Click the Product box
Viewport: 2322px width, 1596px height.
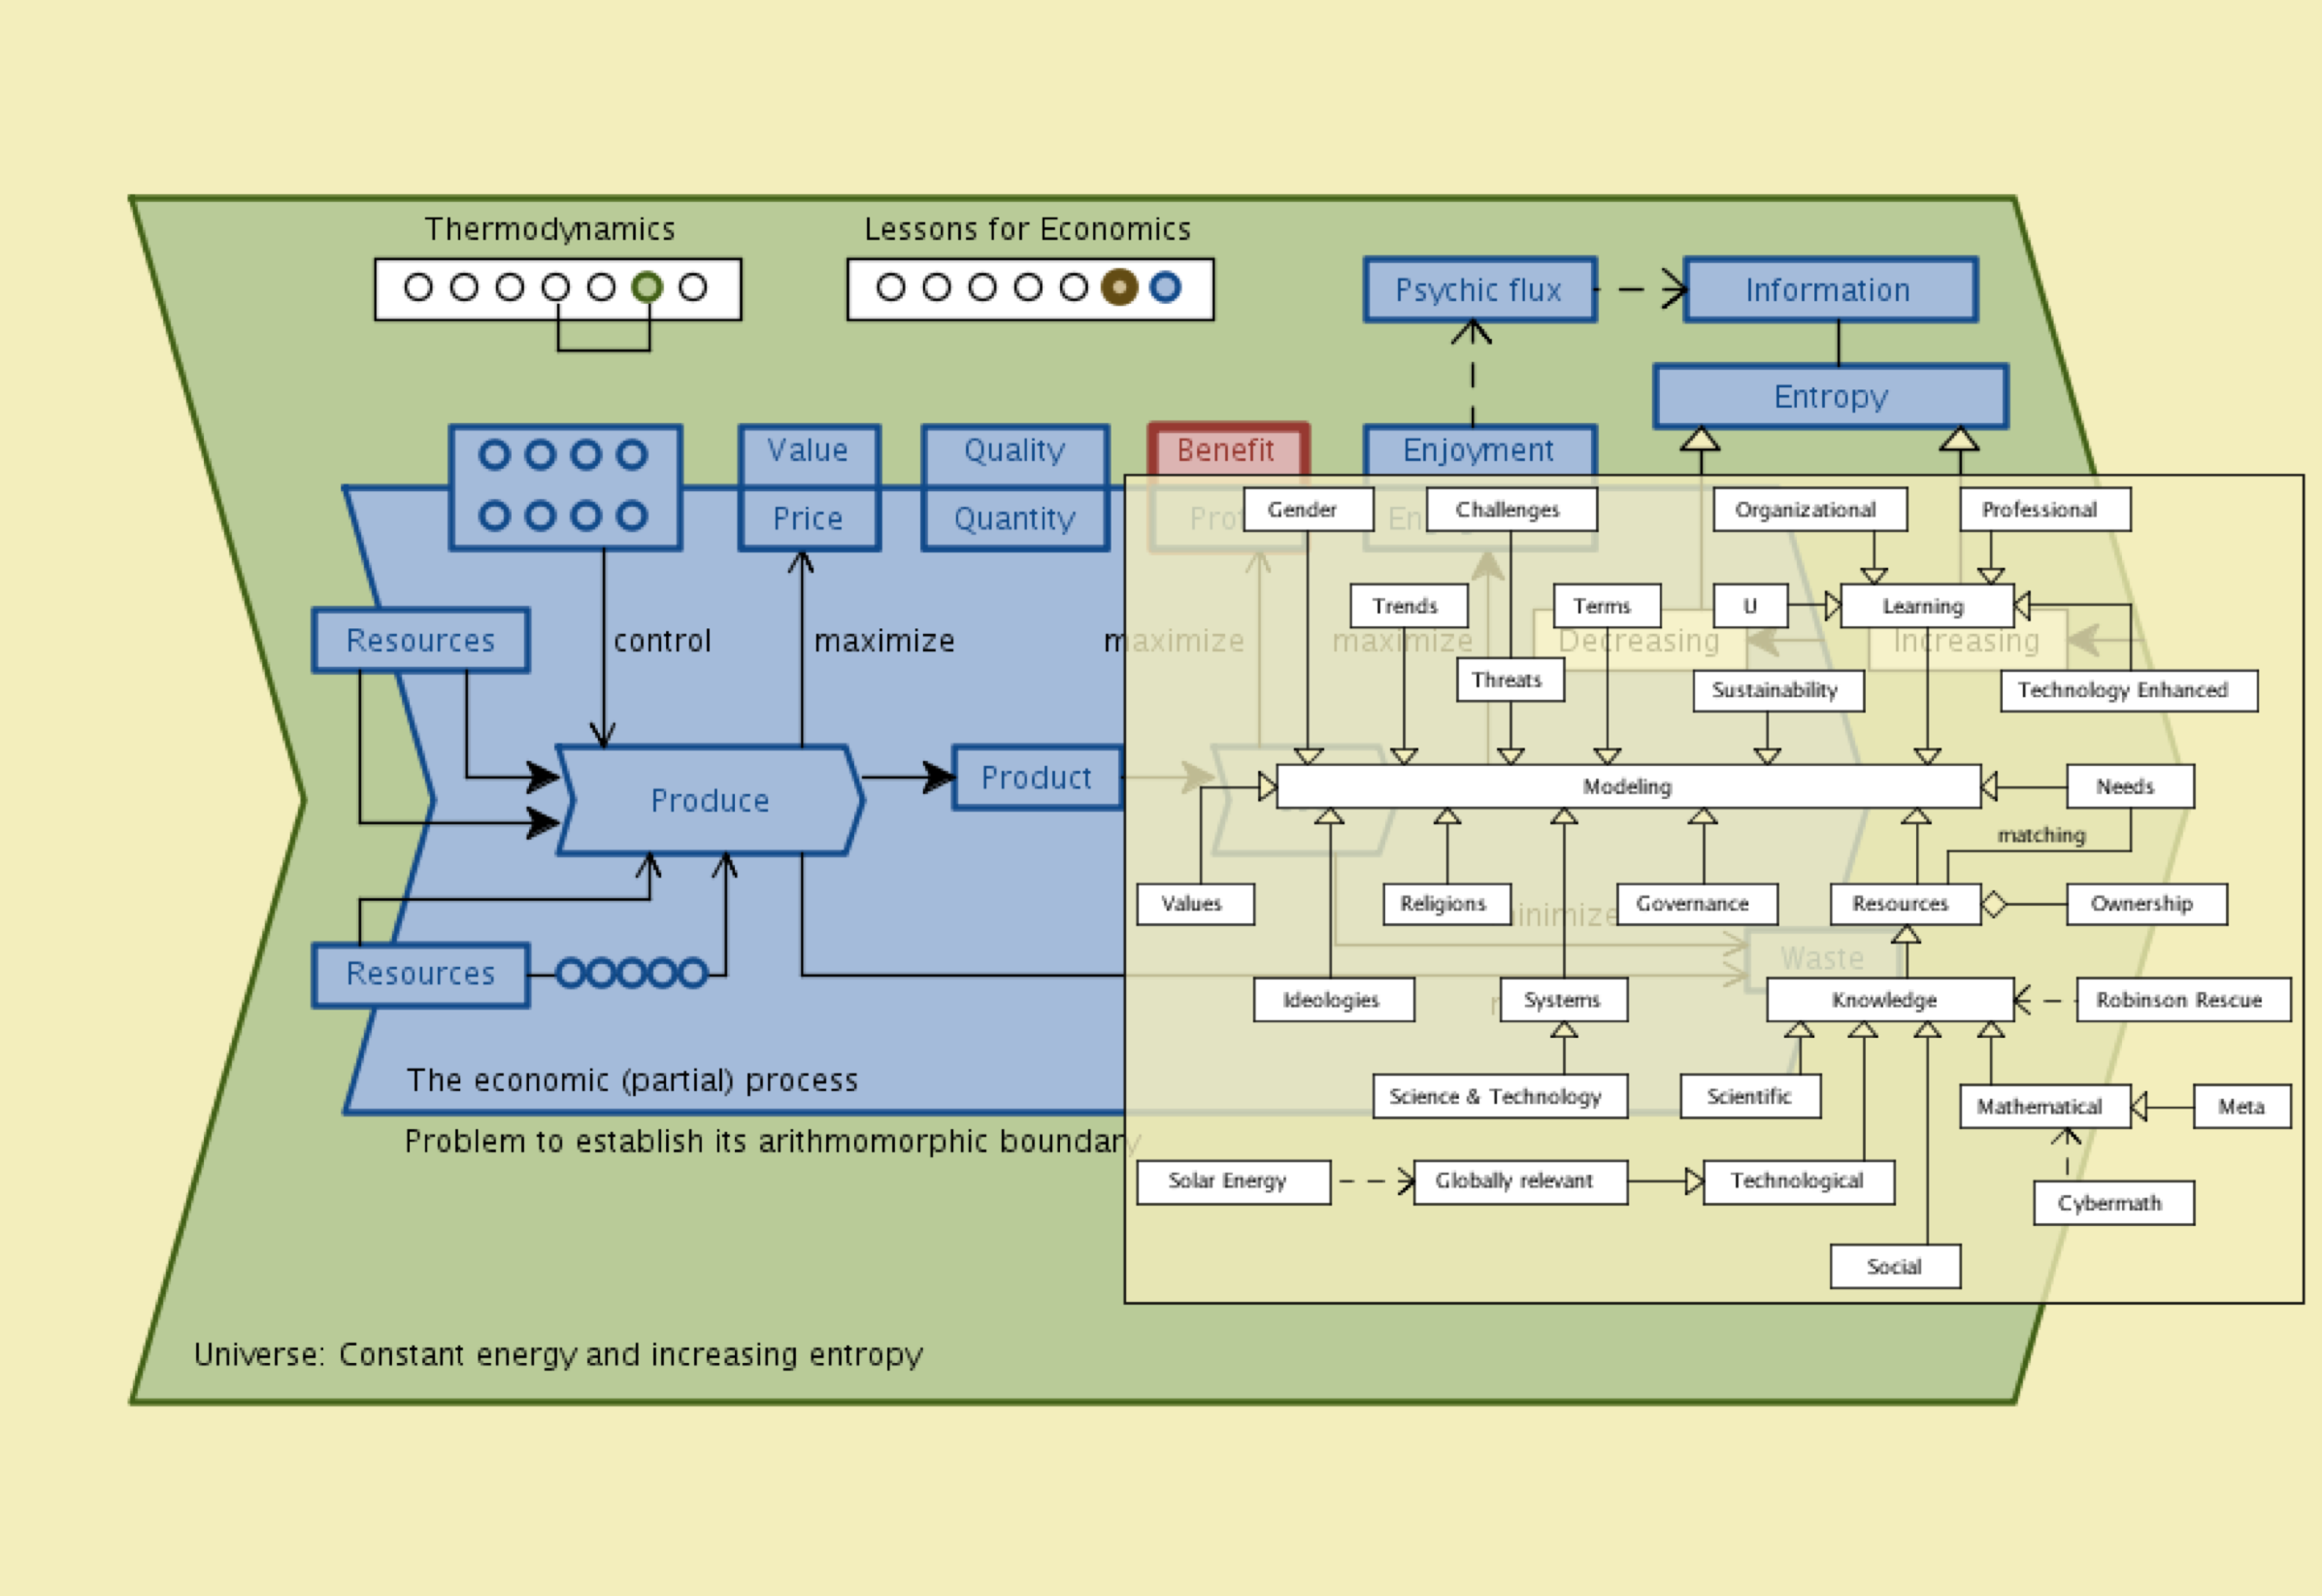pyautogui.click(x=1036, y=778)
